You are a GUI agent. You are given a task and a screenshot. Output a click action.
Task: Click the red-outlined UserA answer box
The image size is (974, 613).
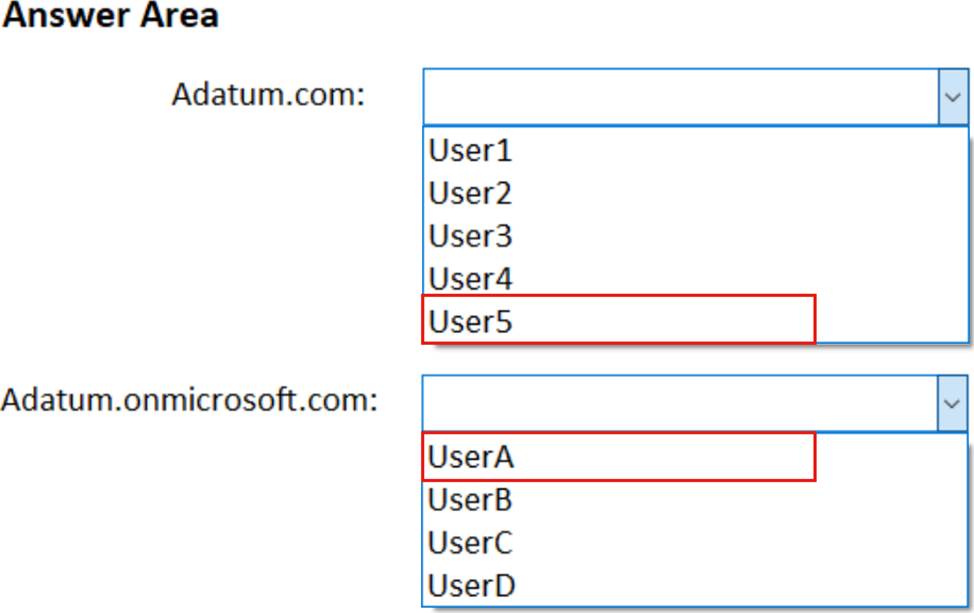(x=618, y=456)
